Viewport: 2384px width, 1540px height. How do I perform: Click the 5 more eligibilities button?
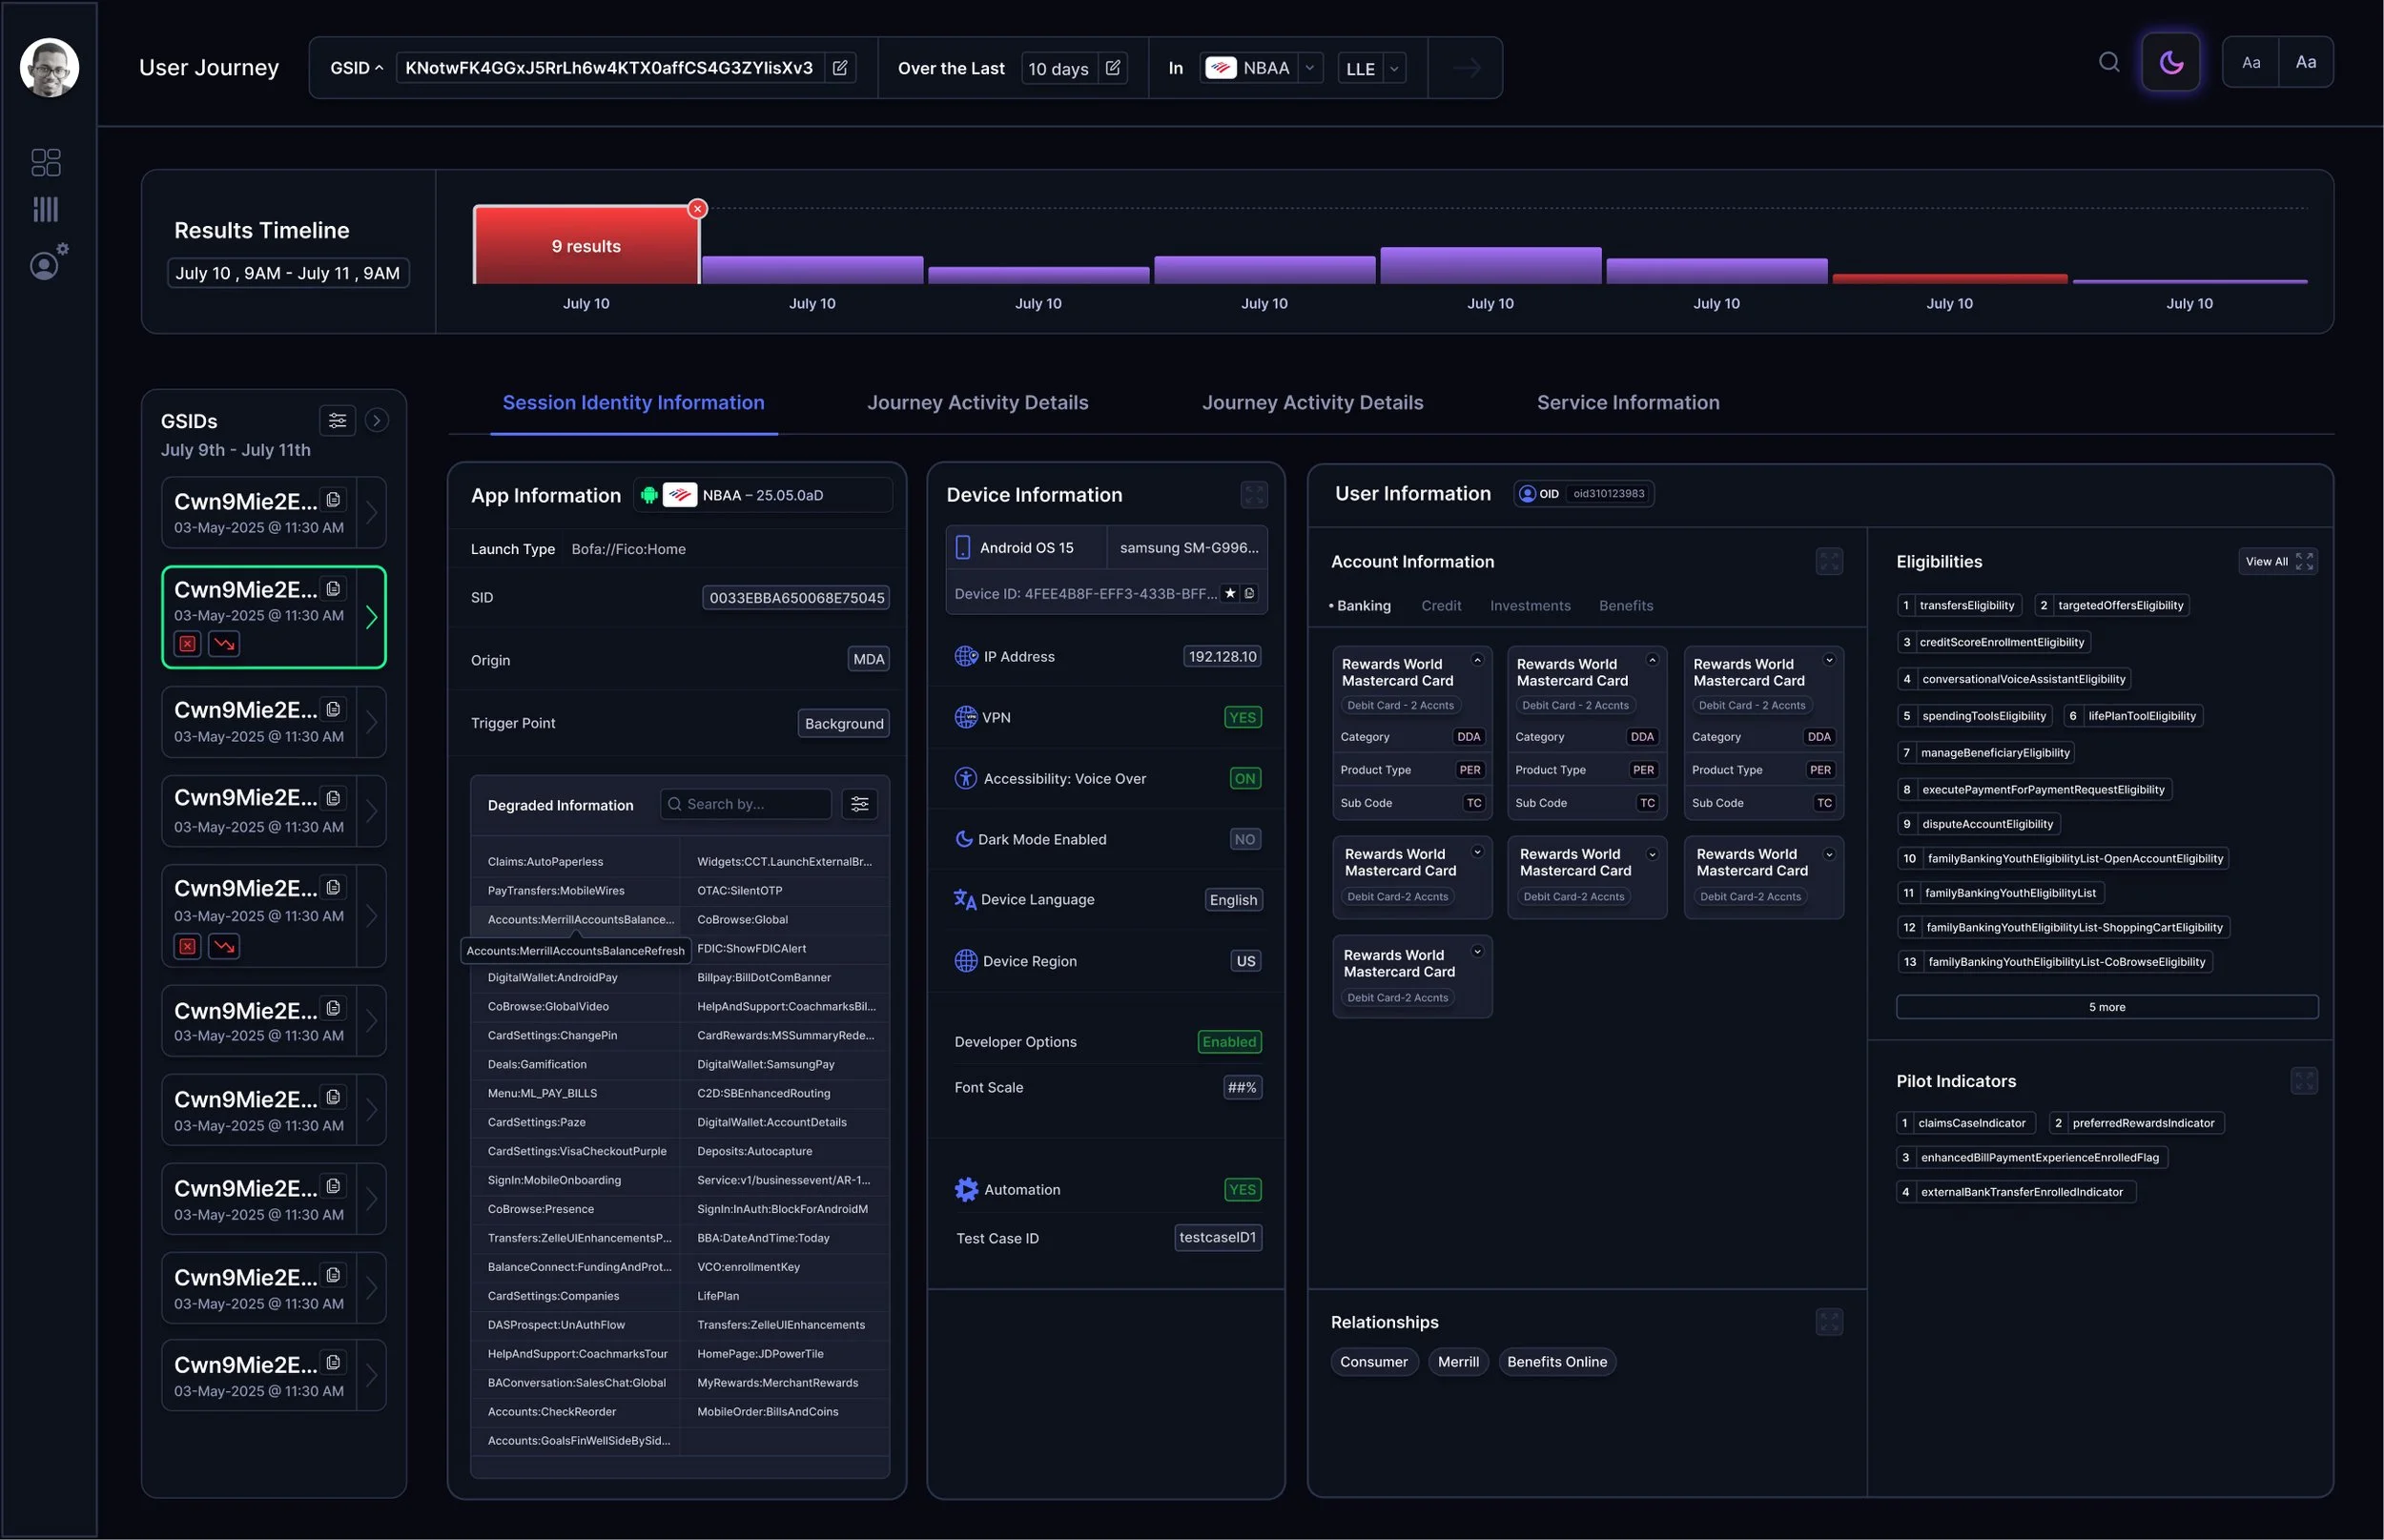[x=2106, y=1007]
